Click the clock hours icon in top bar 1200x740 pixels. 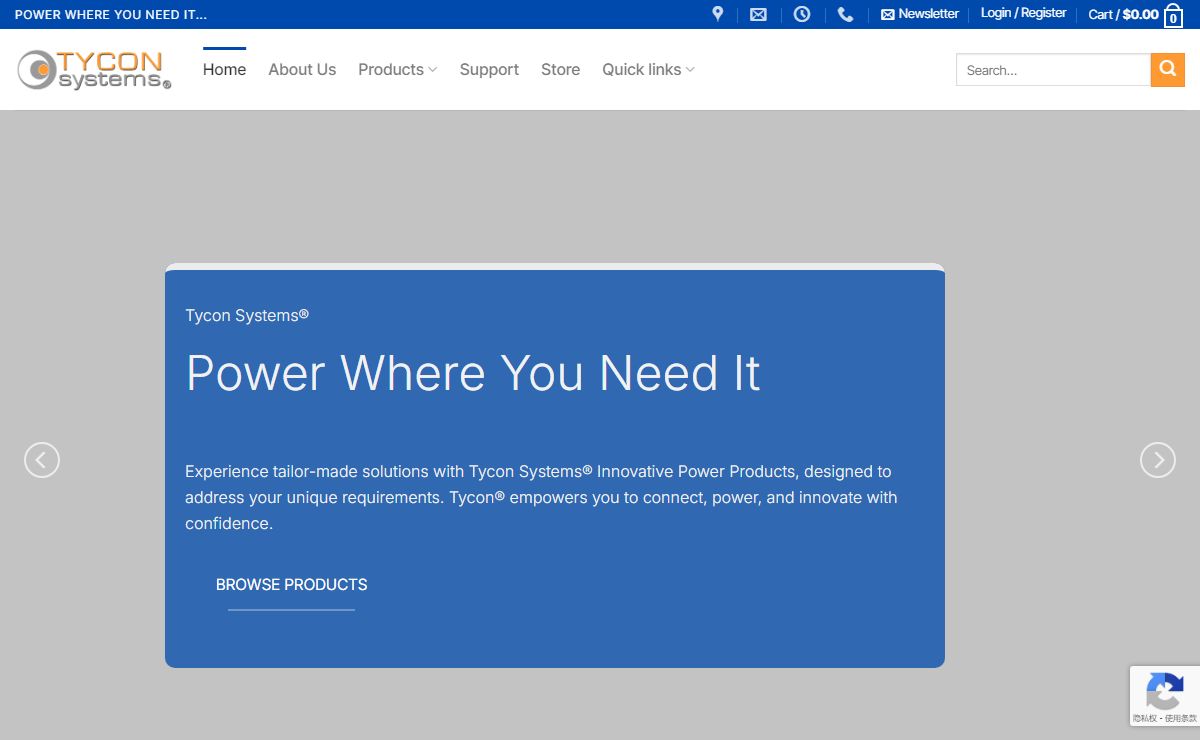point(802,14)
